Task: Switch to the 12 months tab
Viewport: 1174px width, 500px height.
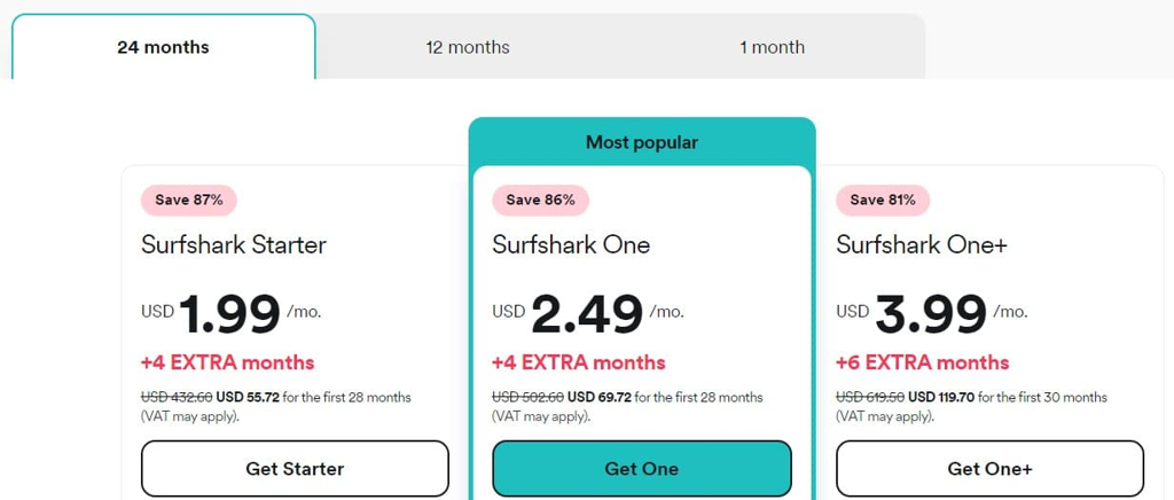Action: coord(467,47)
